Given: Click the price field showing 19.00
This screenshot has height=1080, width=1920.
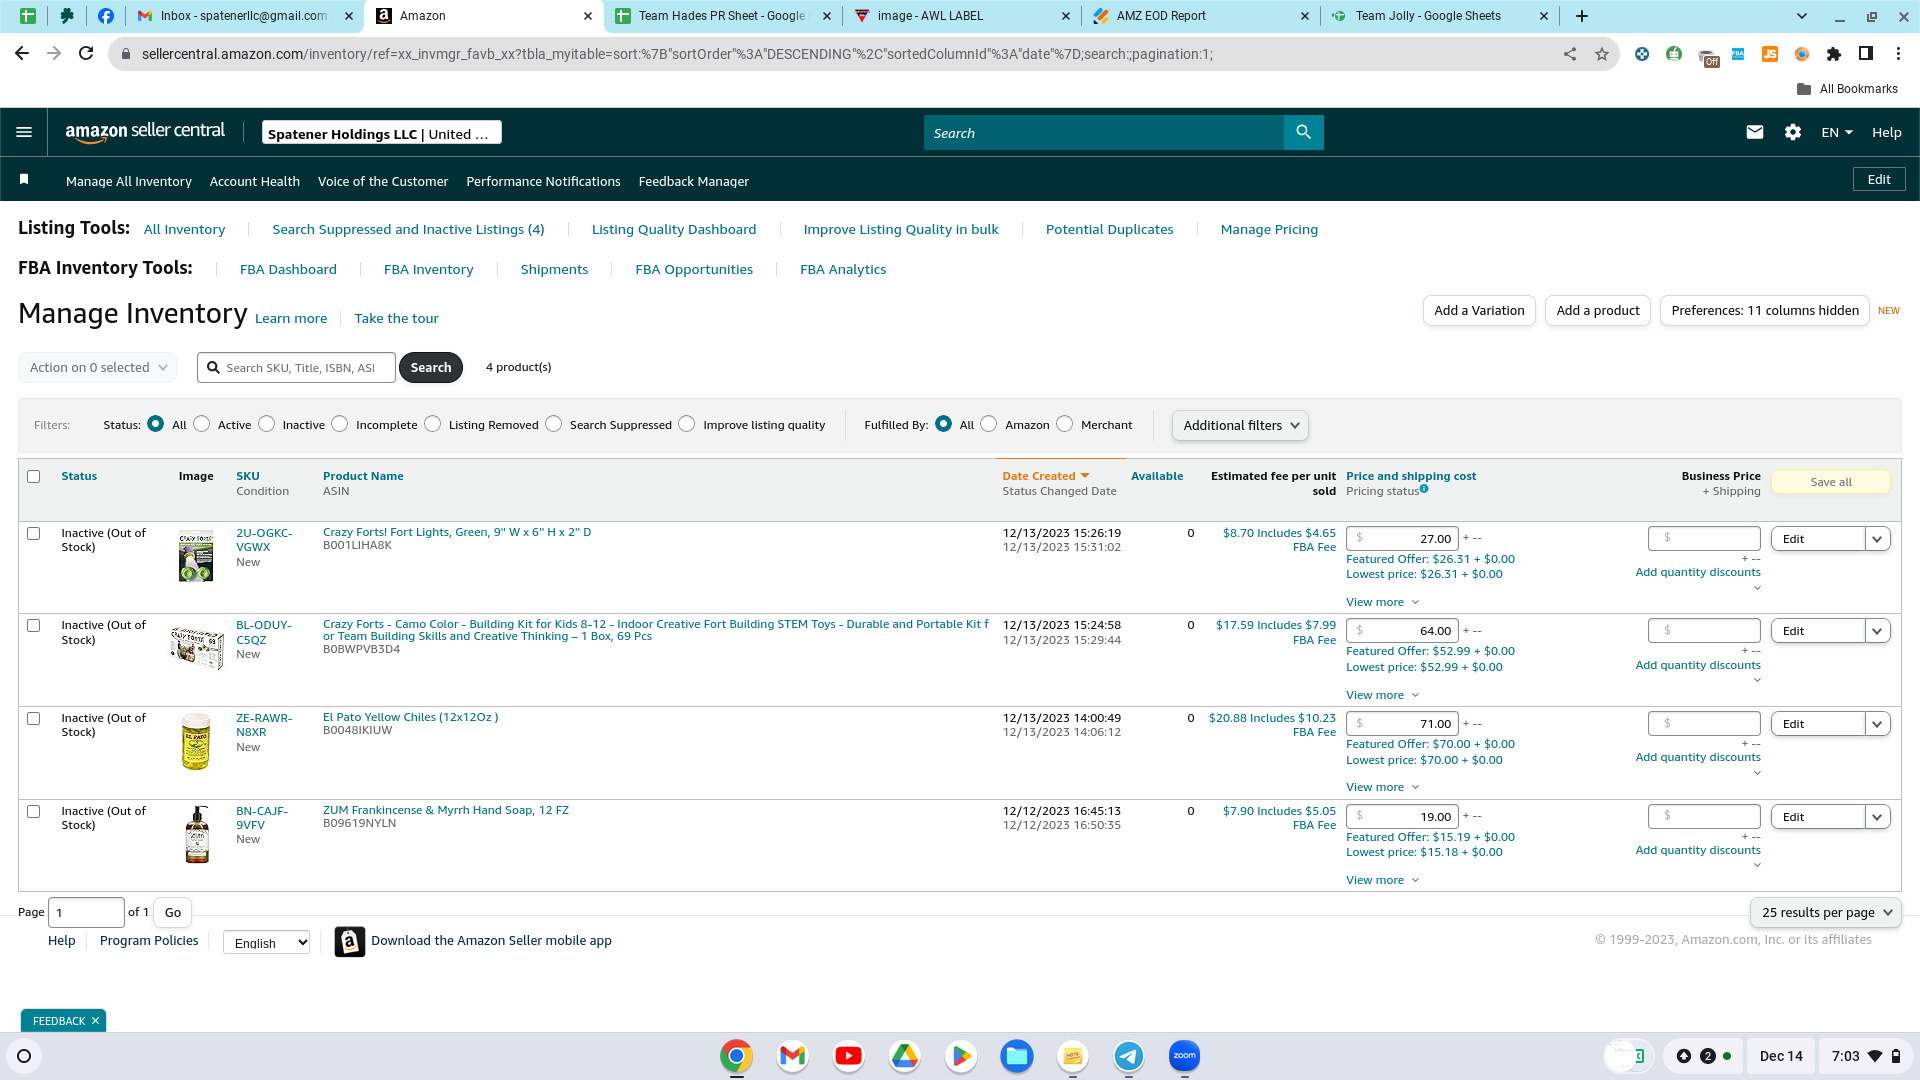Looking at the screenshot, I should coord(1402,817).
